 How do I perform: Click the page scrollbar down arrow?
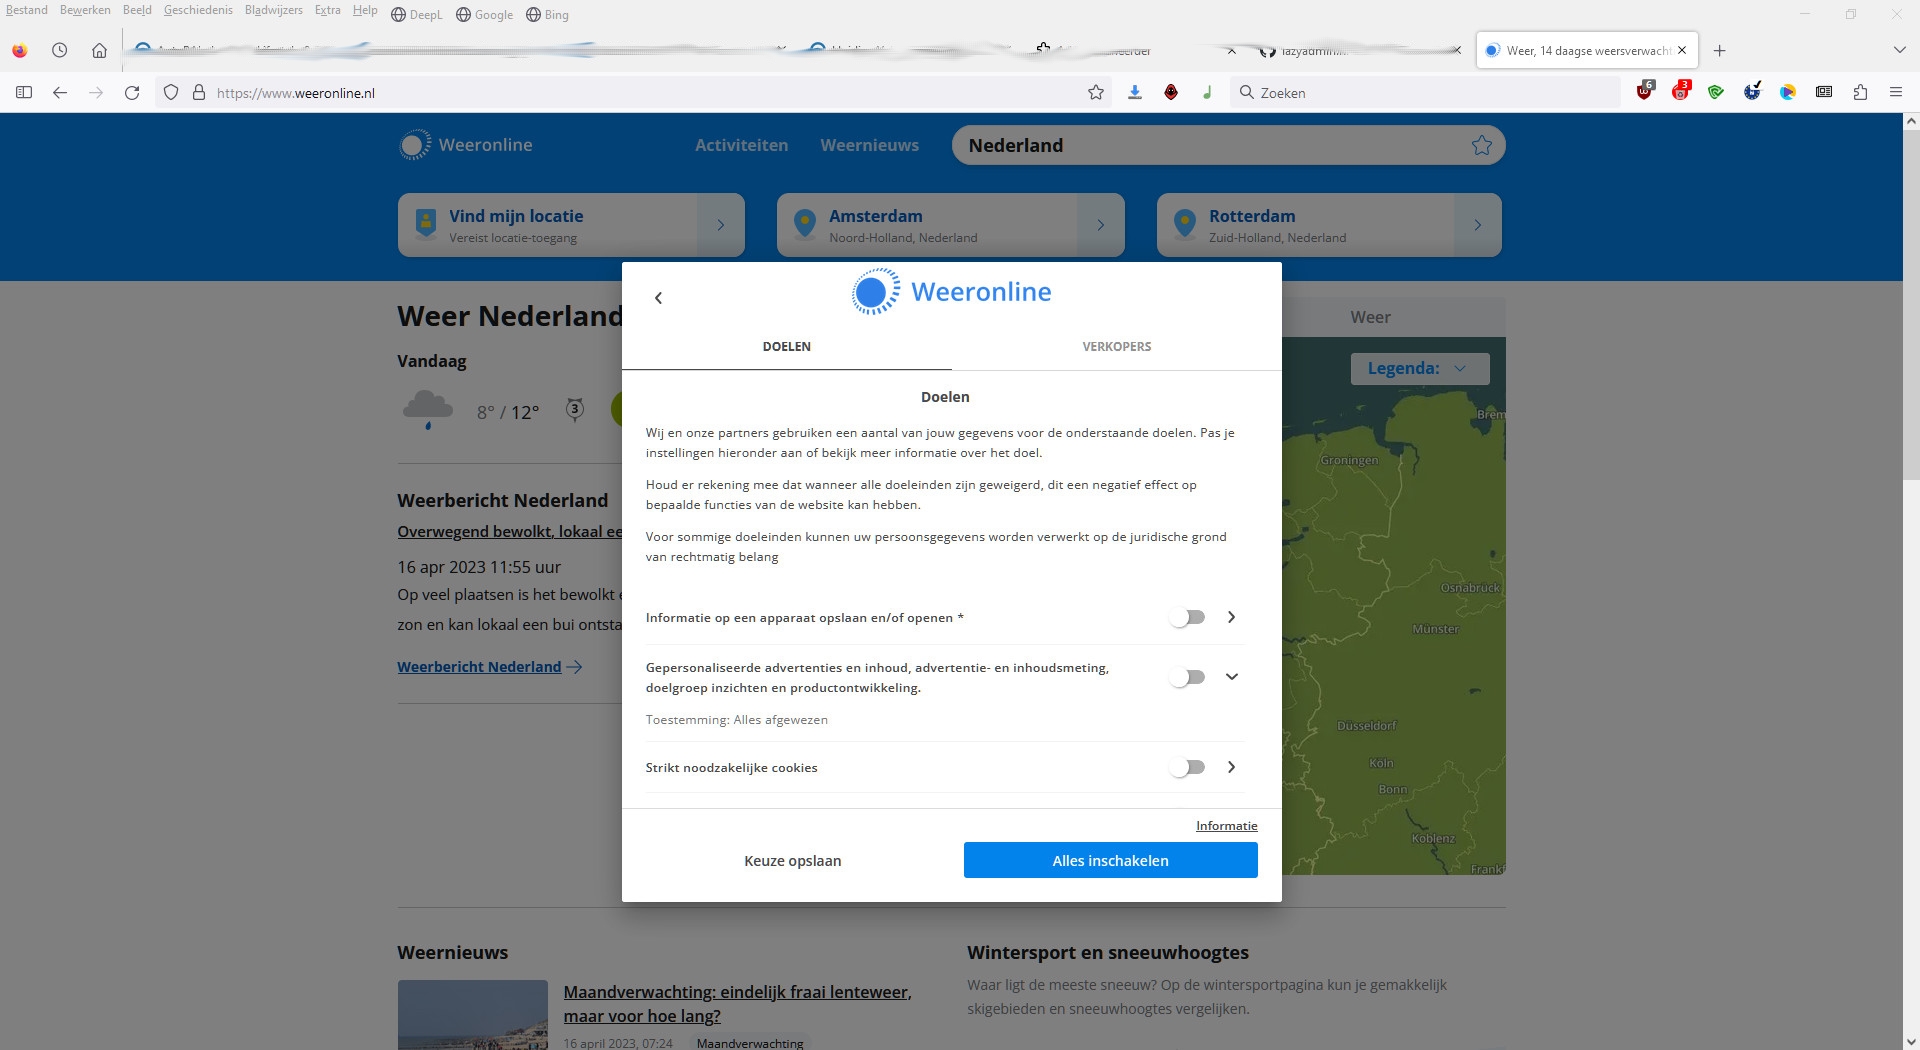point(1911,1041)
